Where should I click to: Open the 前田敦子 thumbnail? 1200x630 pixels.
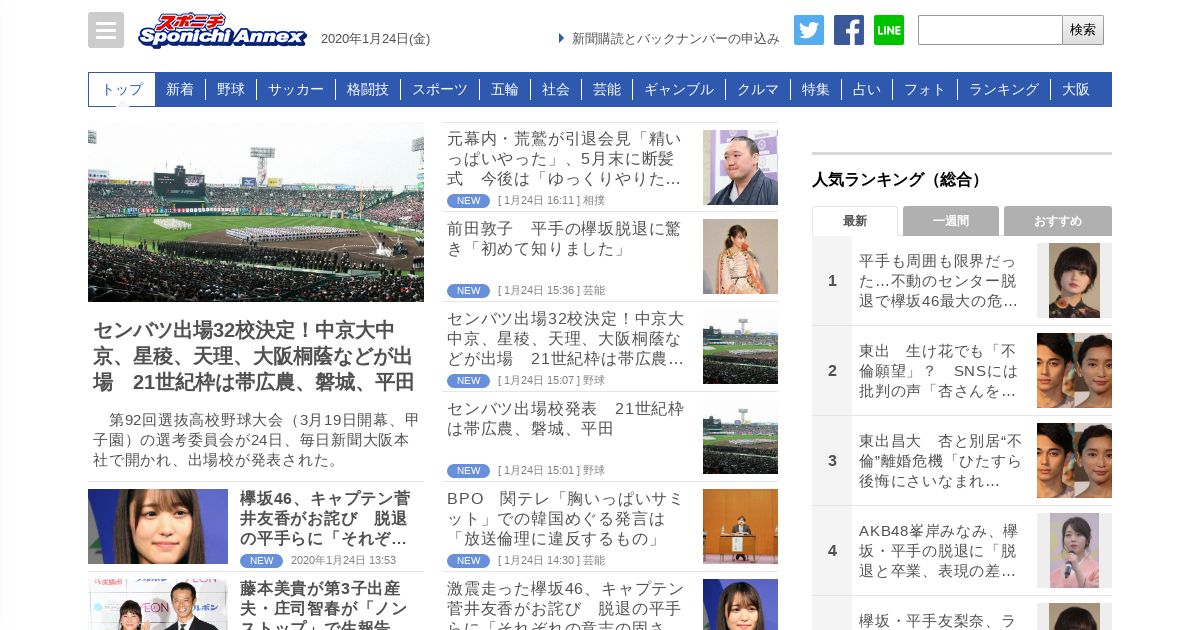(740, 256)
